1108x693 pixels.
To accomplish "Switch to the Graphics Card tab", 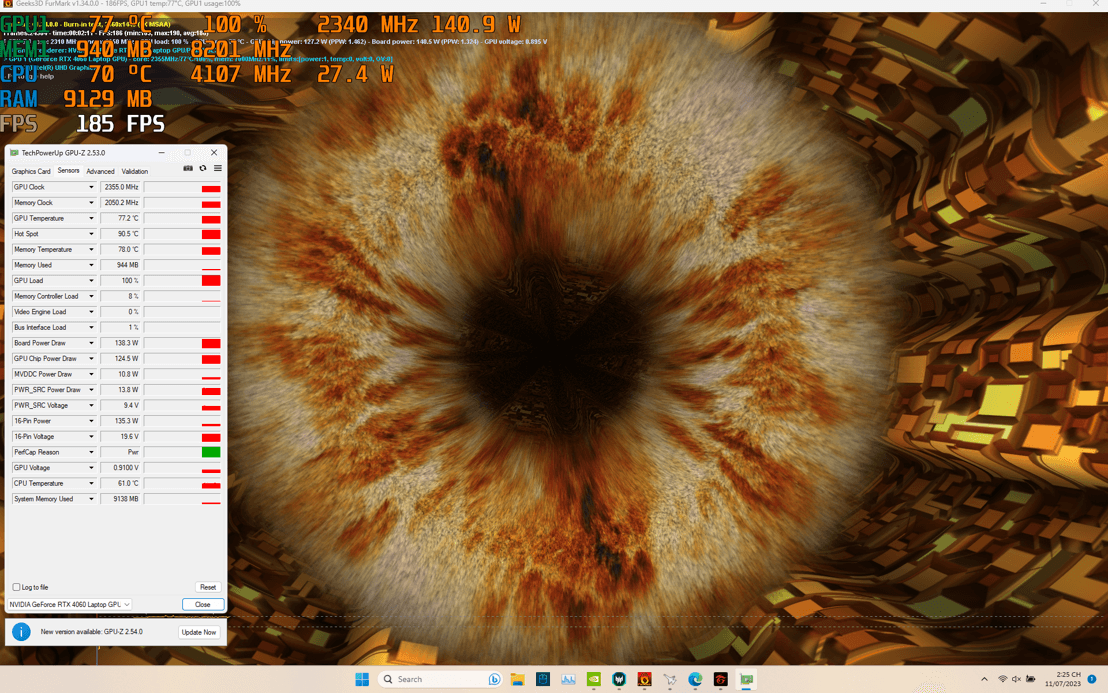I will [31, 171].
